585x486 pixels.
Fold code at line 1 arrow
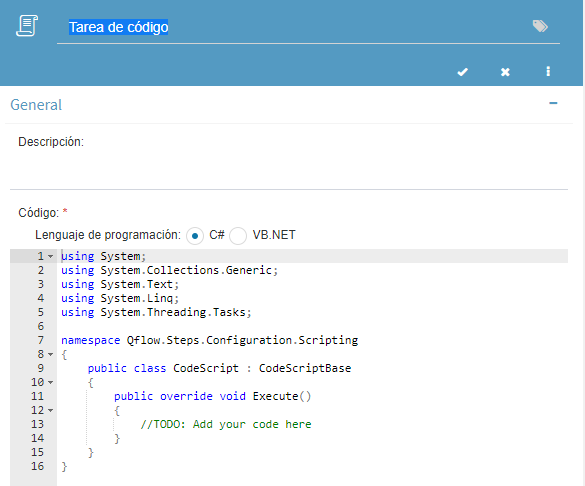coord(50,257)
